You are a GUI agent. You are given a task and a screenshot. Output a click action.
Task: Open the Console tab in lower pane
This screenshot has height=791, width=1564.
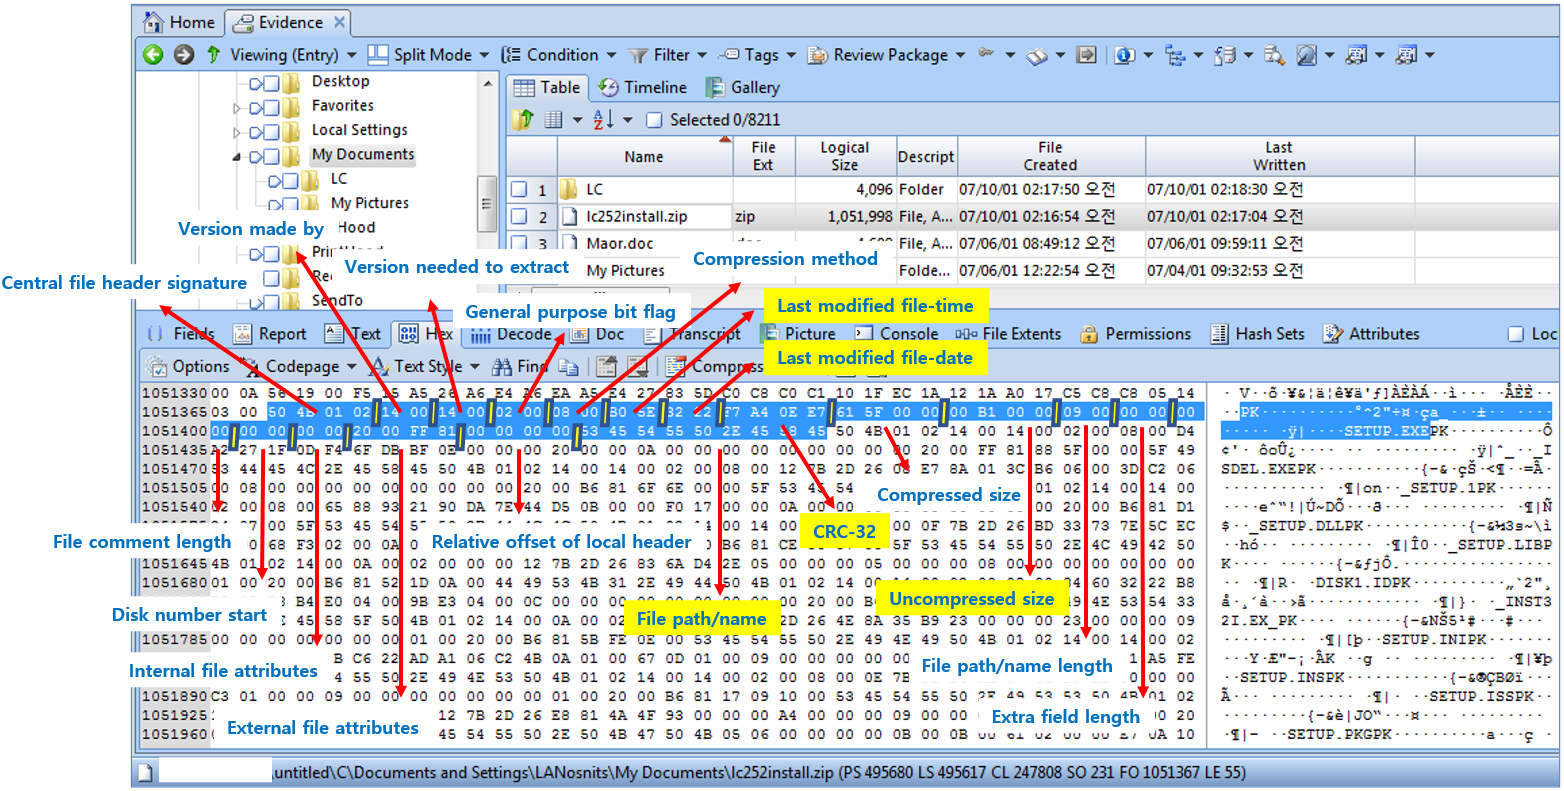[x=895, y=334]
